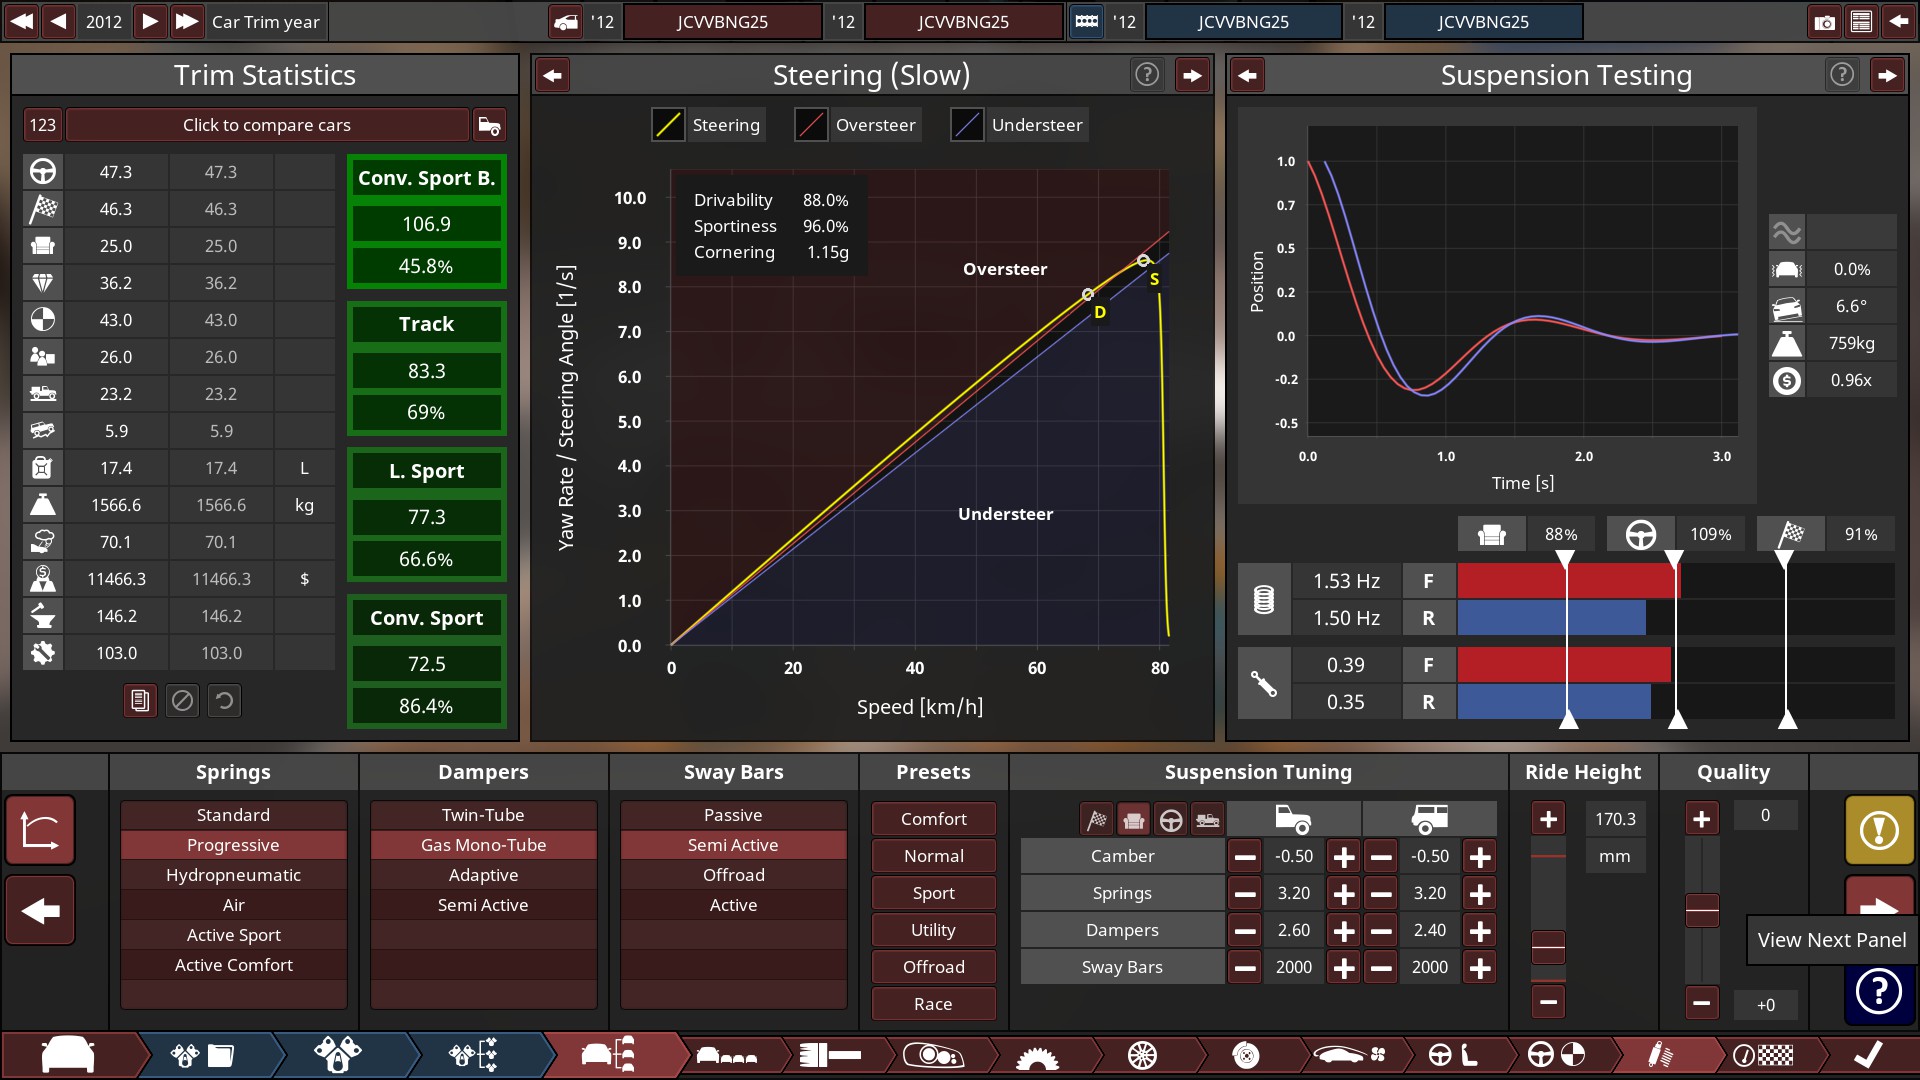Open help for Steering graph
Viewport: 1920px width, 1080px height.
pyautogui.click(x=1147, y=75)
